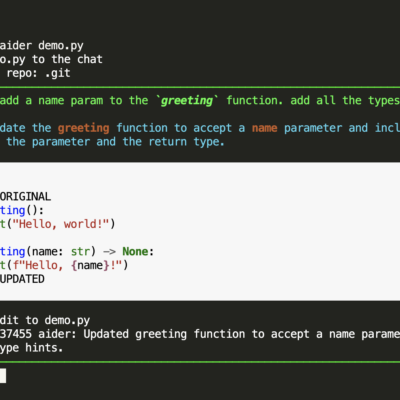400x400 pixels.
Task: Click the terminal cursor block at prompt
Action: [3, 376]
